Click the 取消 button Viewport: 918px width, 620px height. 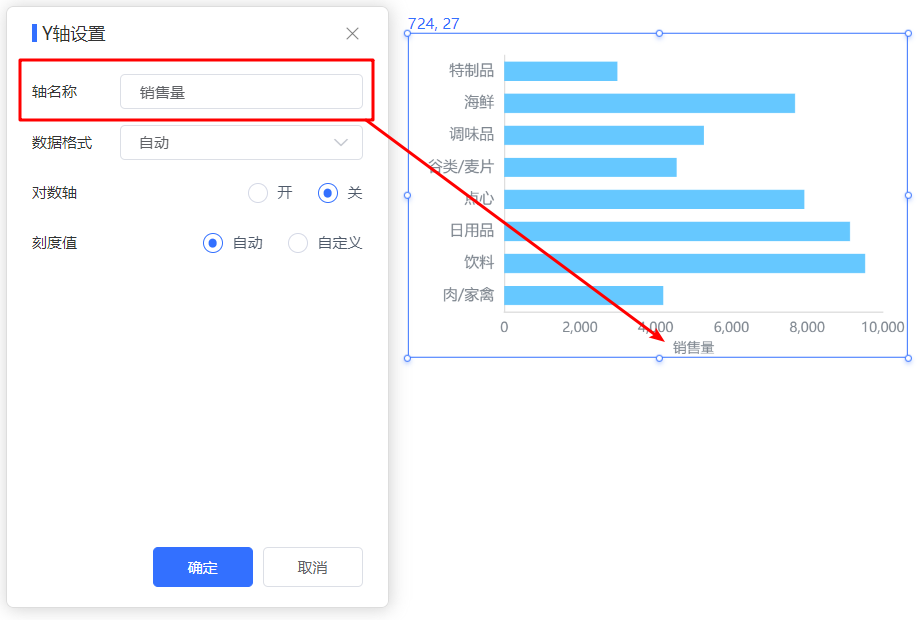[x=313, y=567]
